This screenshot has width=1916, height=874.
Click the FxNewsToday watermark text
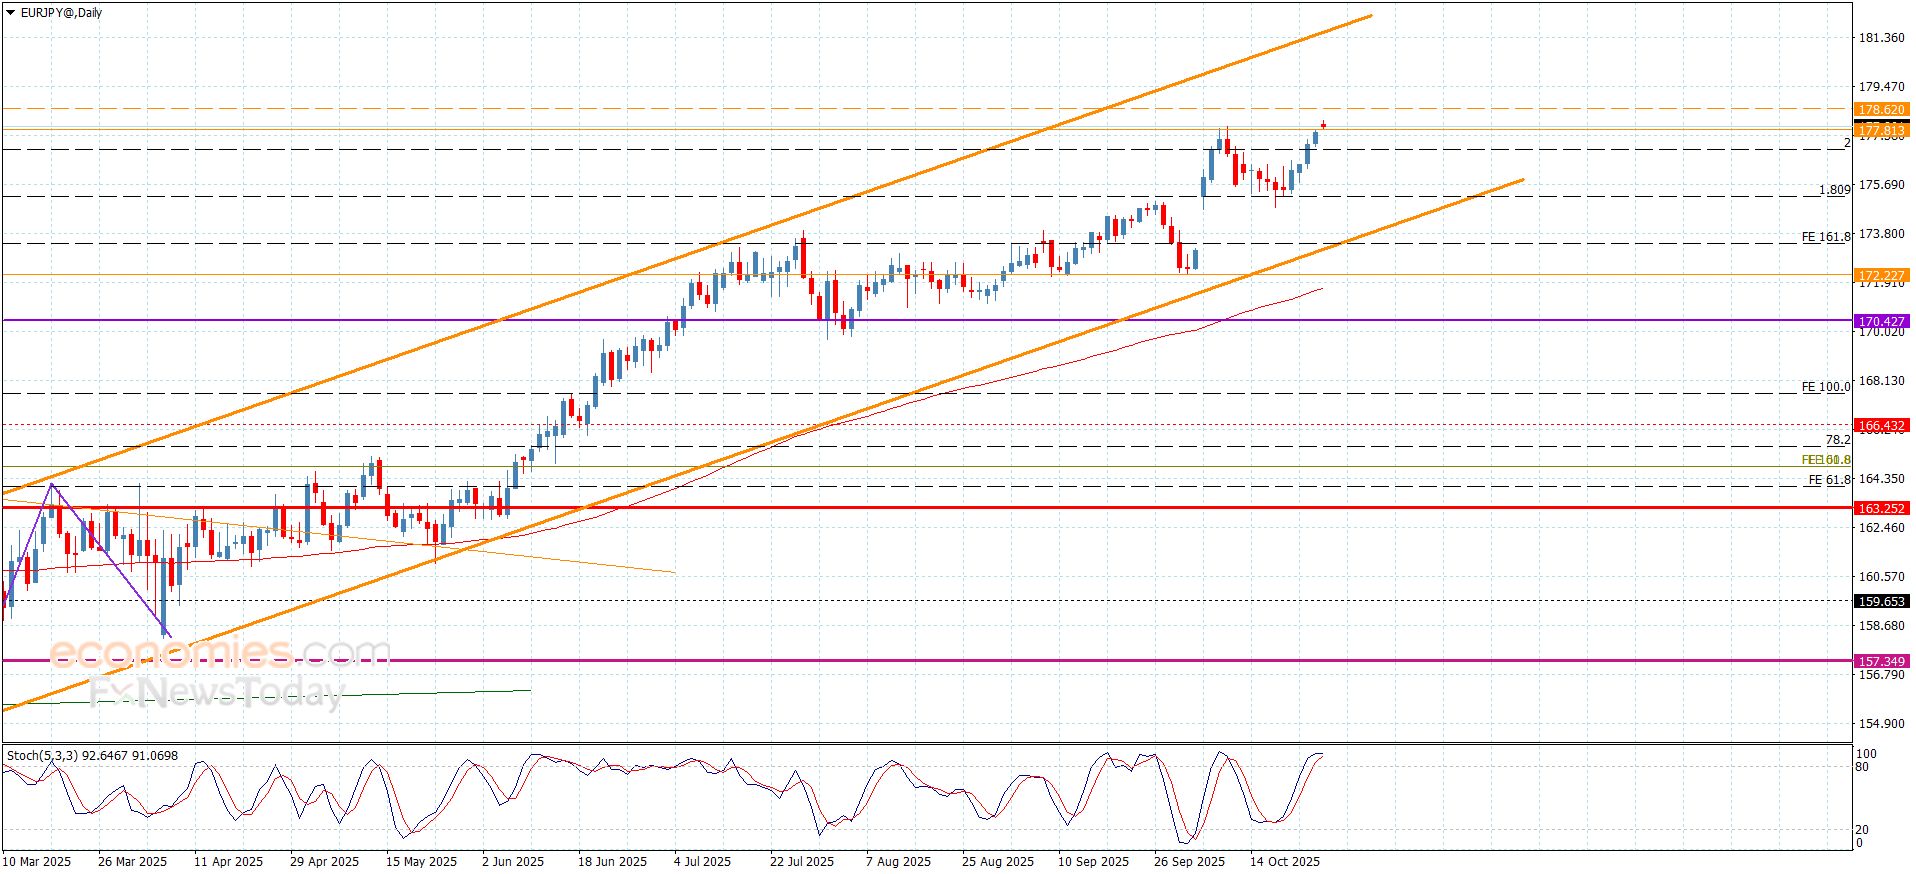click(x=215, y=692)
